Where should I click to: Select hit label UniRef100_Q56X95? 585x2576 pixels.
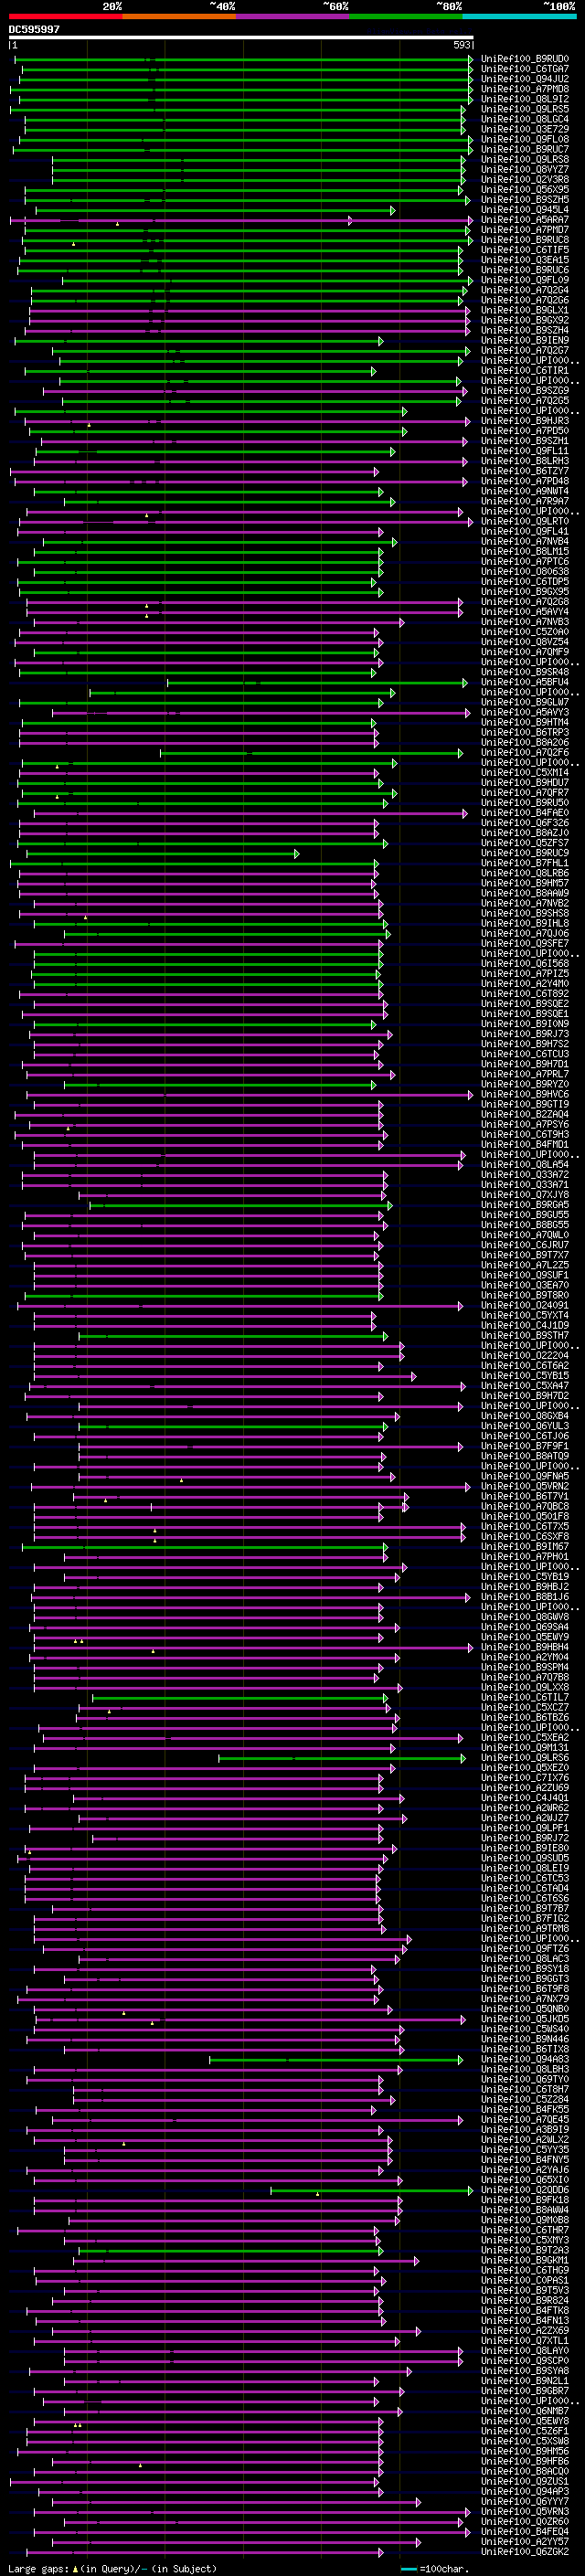[x=525, y=189]
